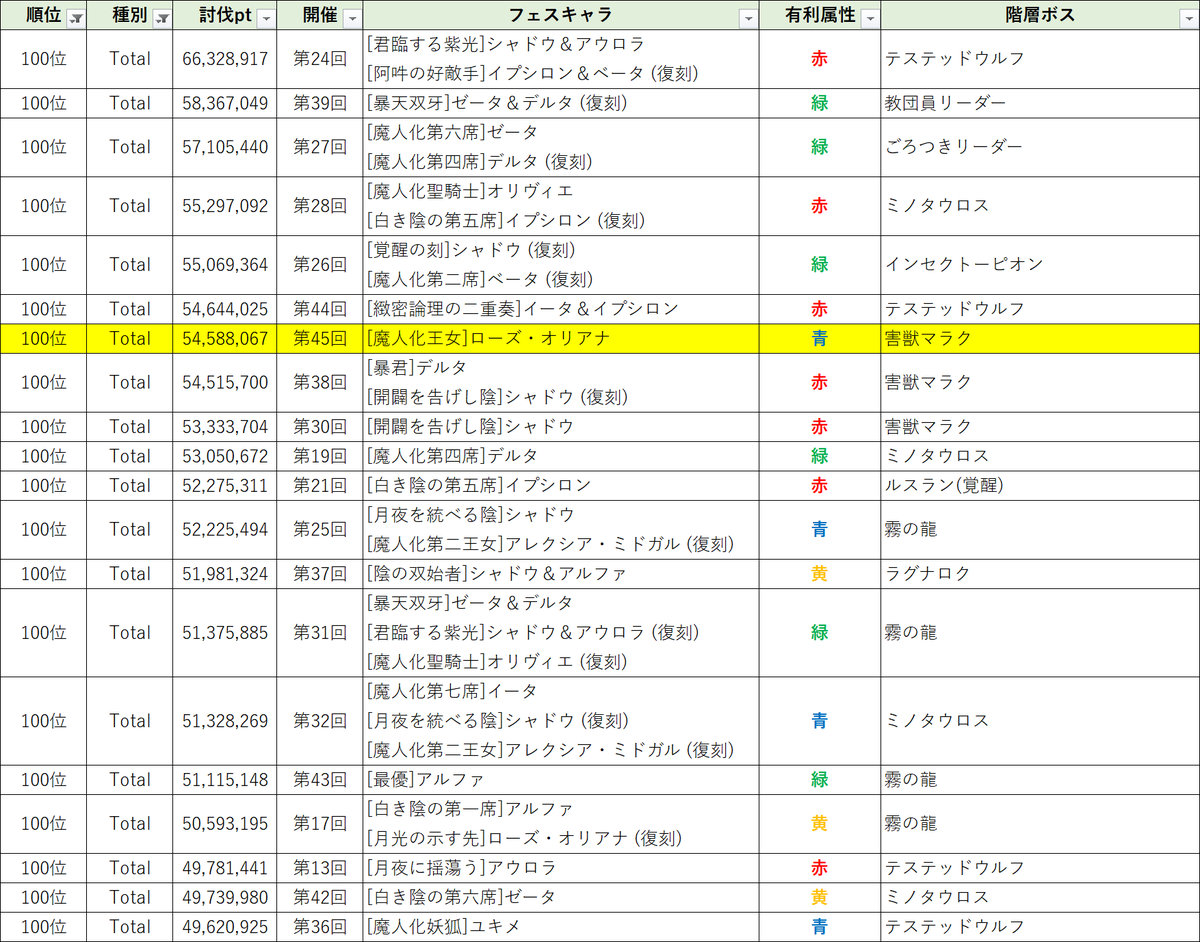Select cell with value 55,297,092
1200x942 pixels.
pos(225,206)
